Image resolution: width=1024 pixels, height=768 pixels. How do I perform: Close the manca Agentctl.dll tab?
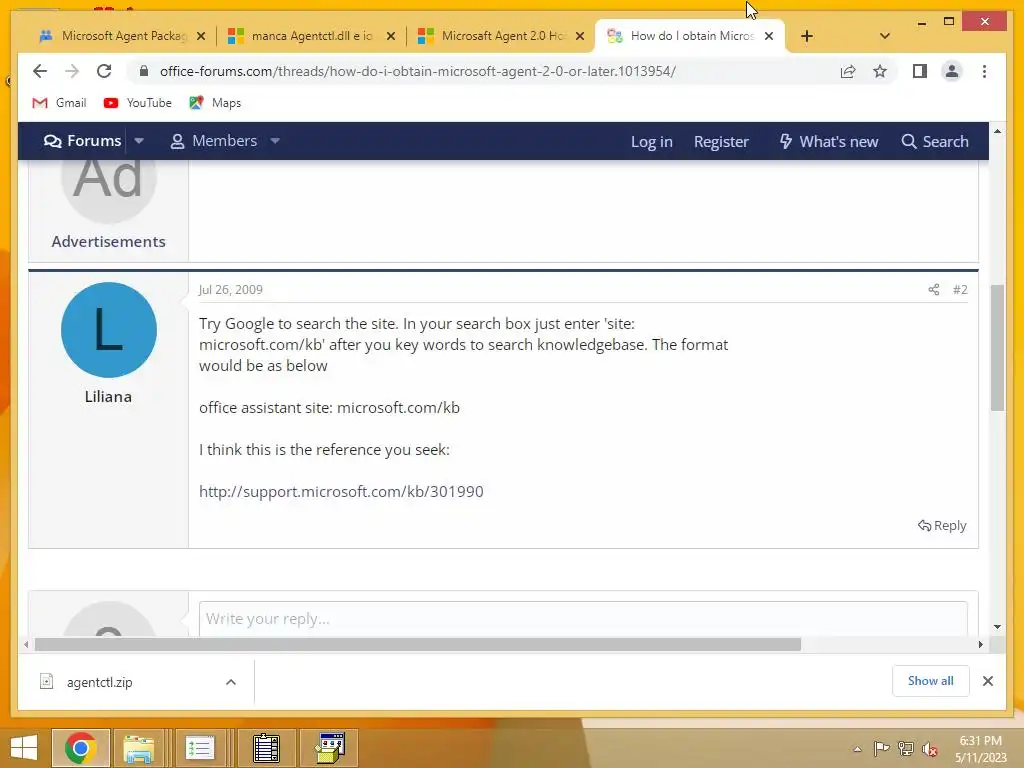391,36
